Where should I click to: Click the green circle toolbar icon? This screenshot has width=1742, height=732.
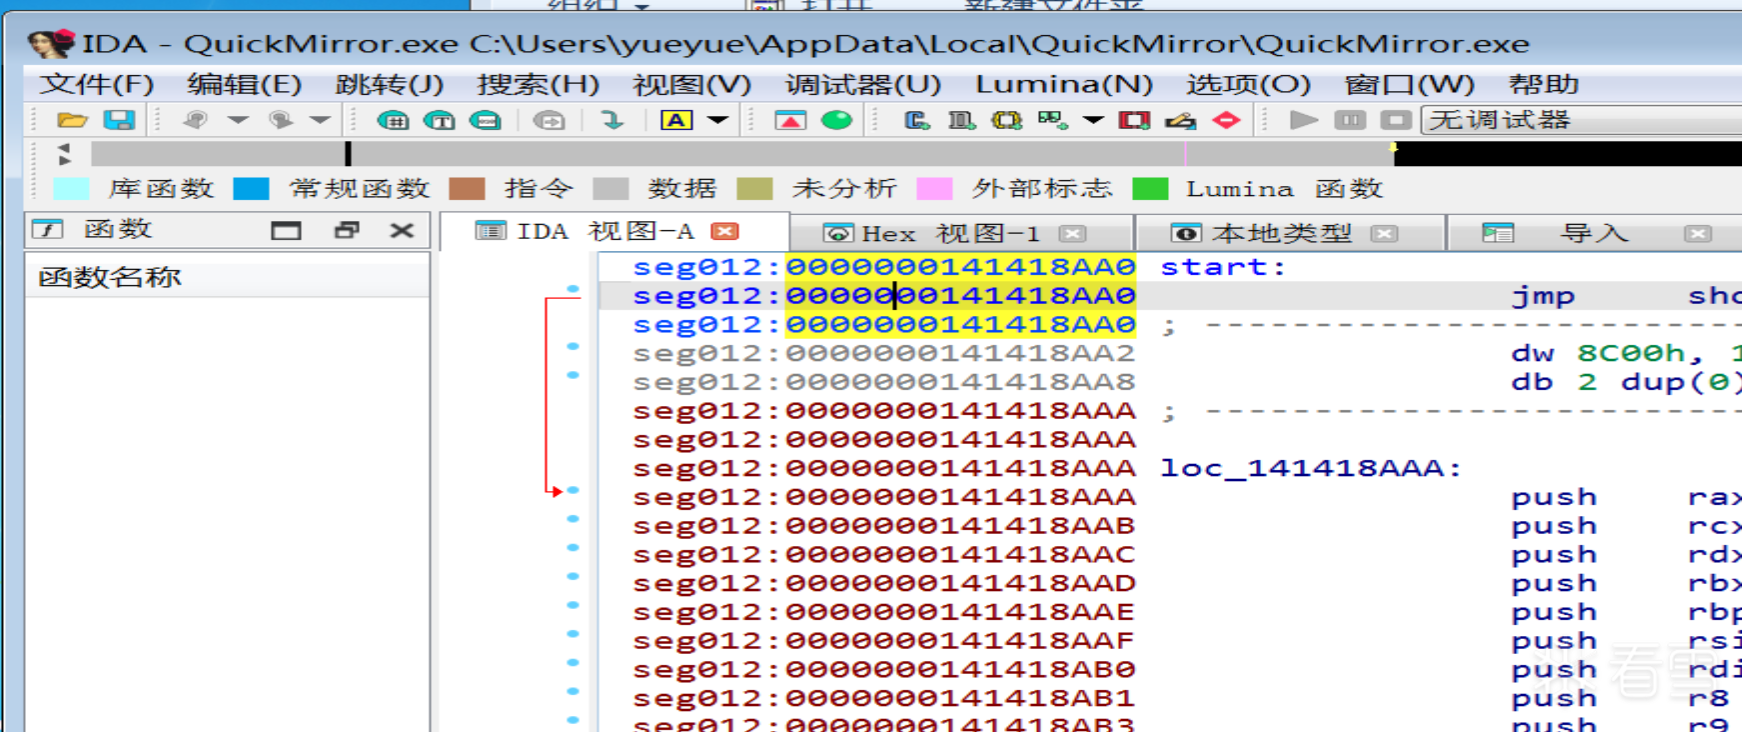pos(837,121)
